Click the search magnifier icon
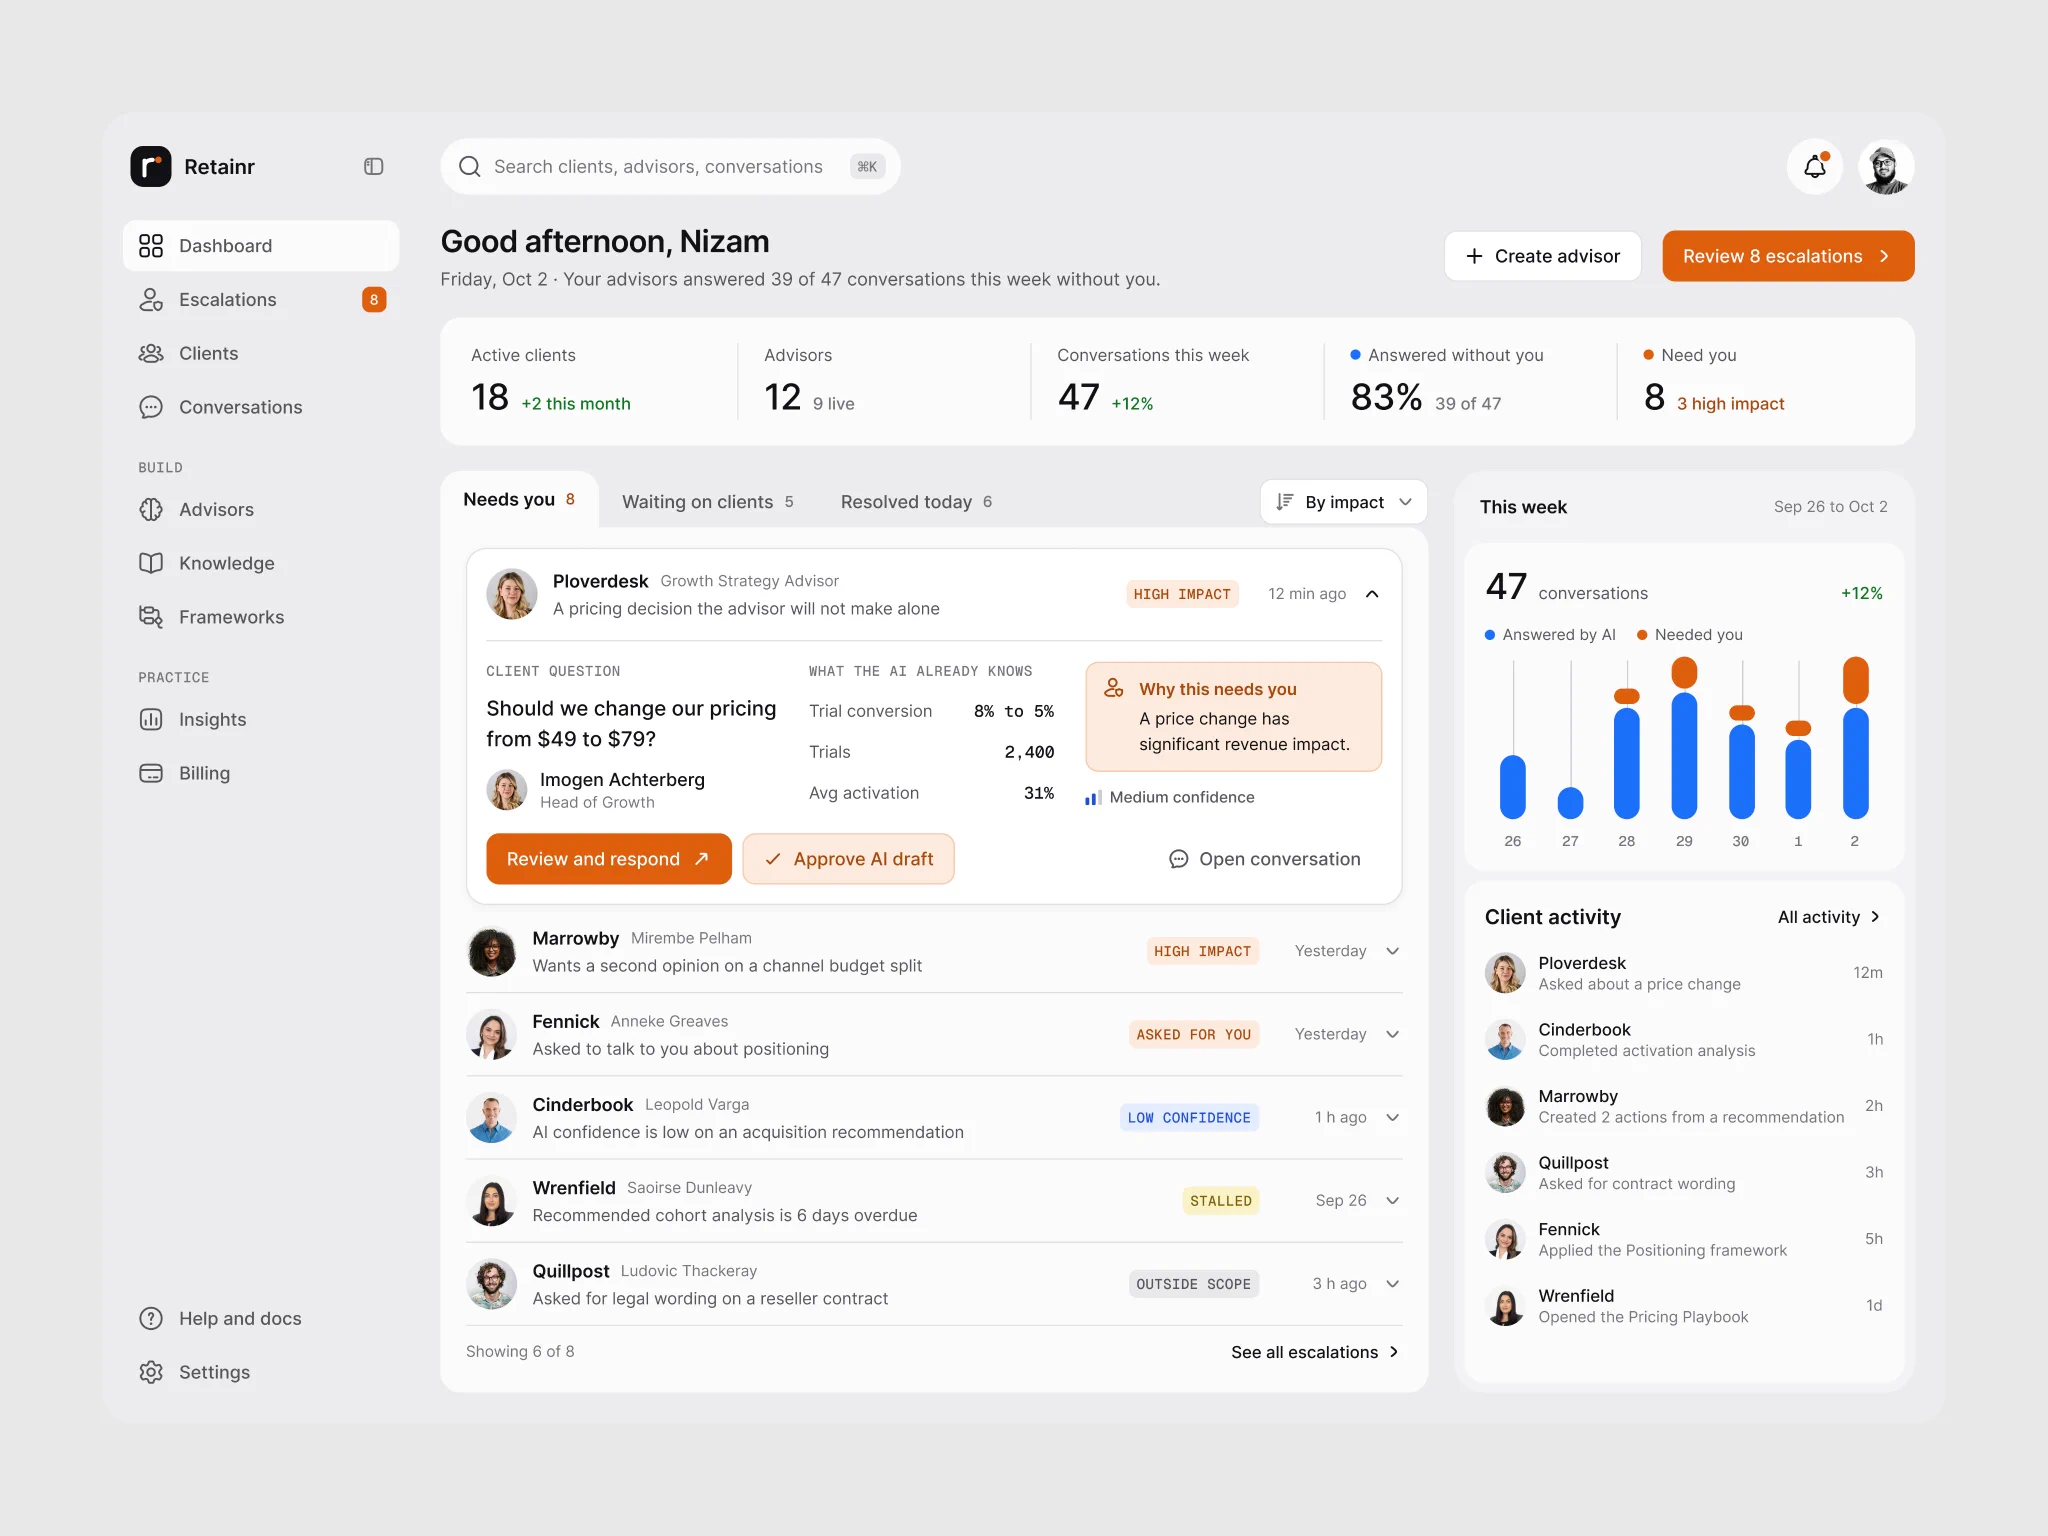This screenshot has height=1536, width=2048. click(x=469, y=166)
